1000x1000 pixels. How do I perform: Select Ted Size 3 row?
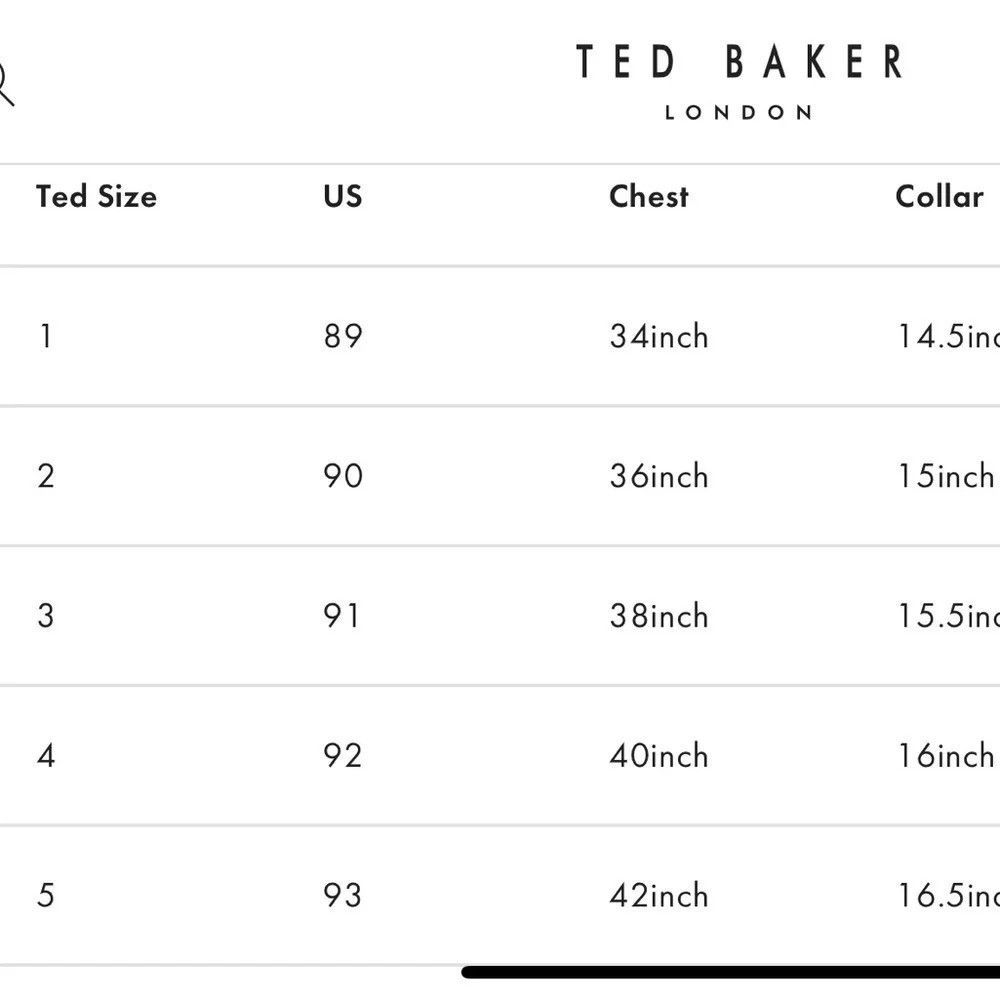pos(46,617)
